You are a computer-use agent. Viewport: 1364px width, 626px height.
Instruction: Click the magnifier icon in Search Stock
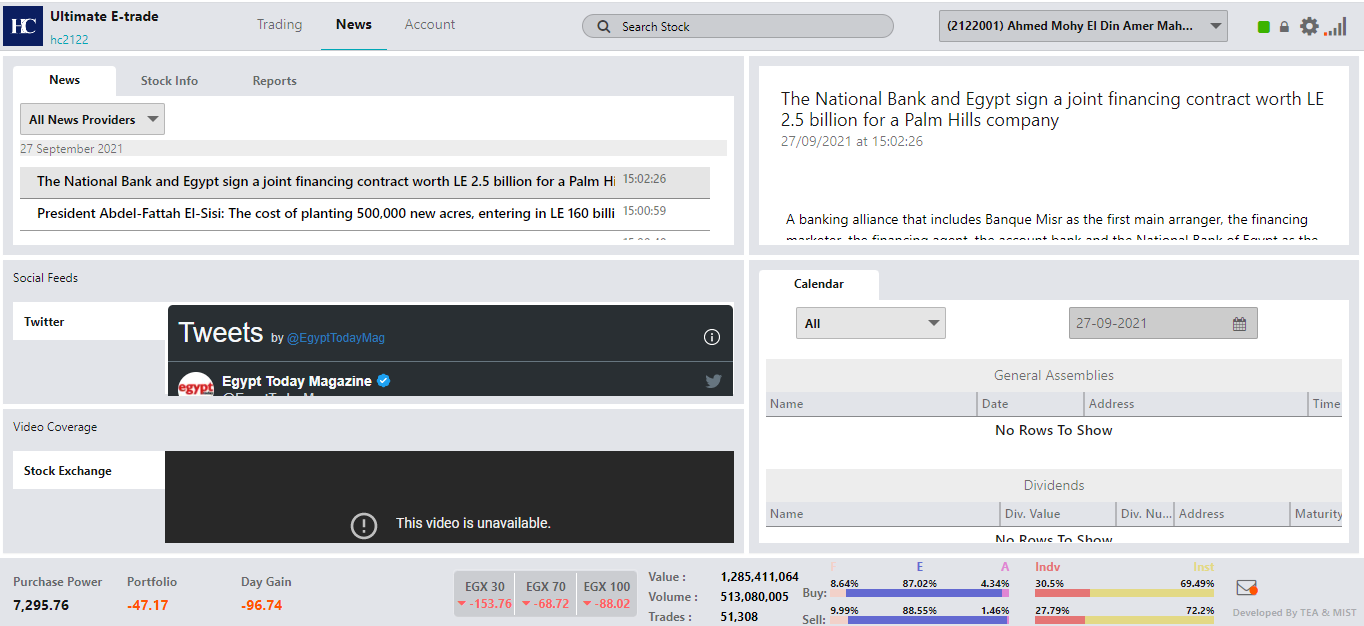click(603, 27)
